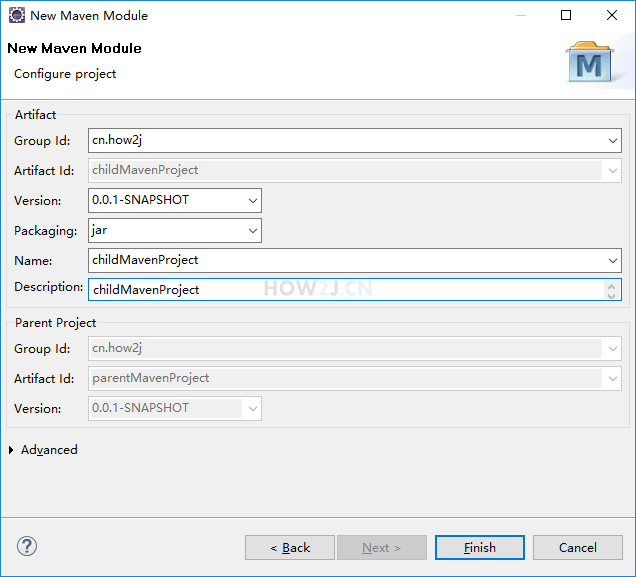Click the Description down spinner arrow
The image size is (636, 577).
(x=612, y=295)
